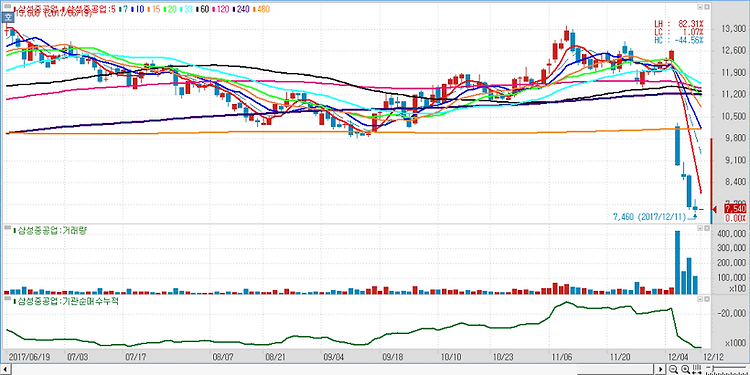750x375 pixels.
Task: Click the HC -44.56% readout
Action: coord(678,40)
